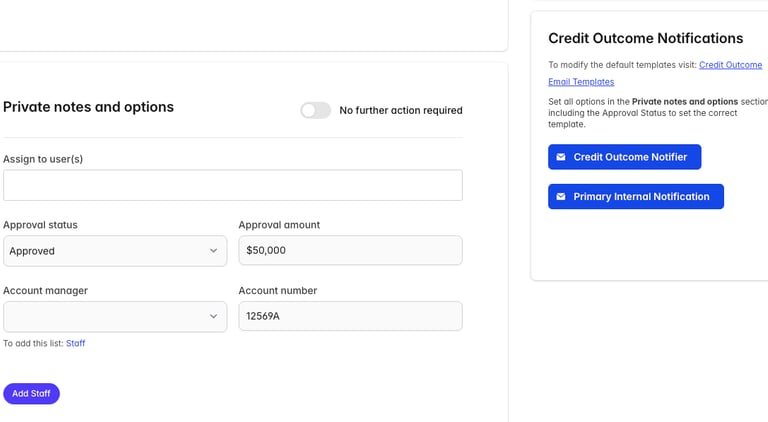Click the "Account manager" field label

[45, 291]
